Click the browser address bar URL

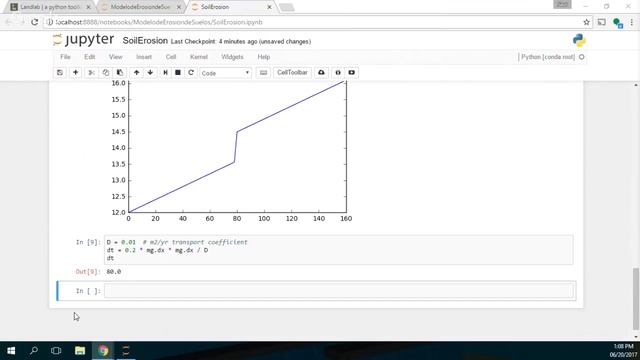click(x=159, y=22)
